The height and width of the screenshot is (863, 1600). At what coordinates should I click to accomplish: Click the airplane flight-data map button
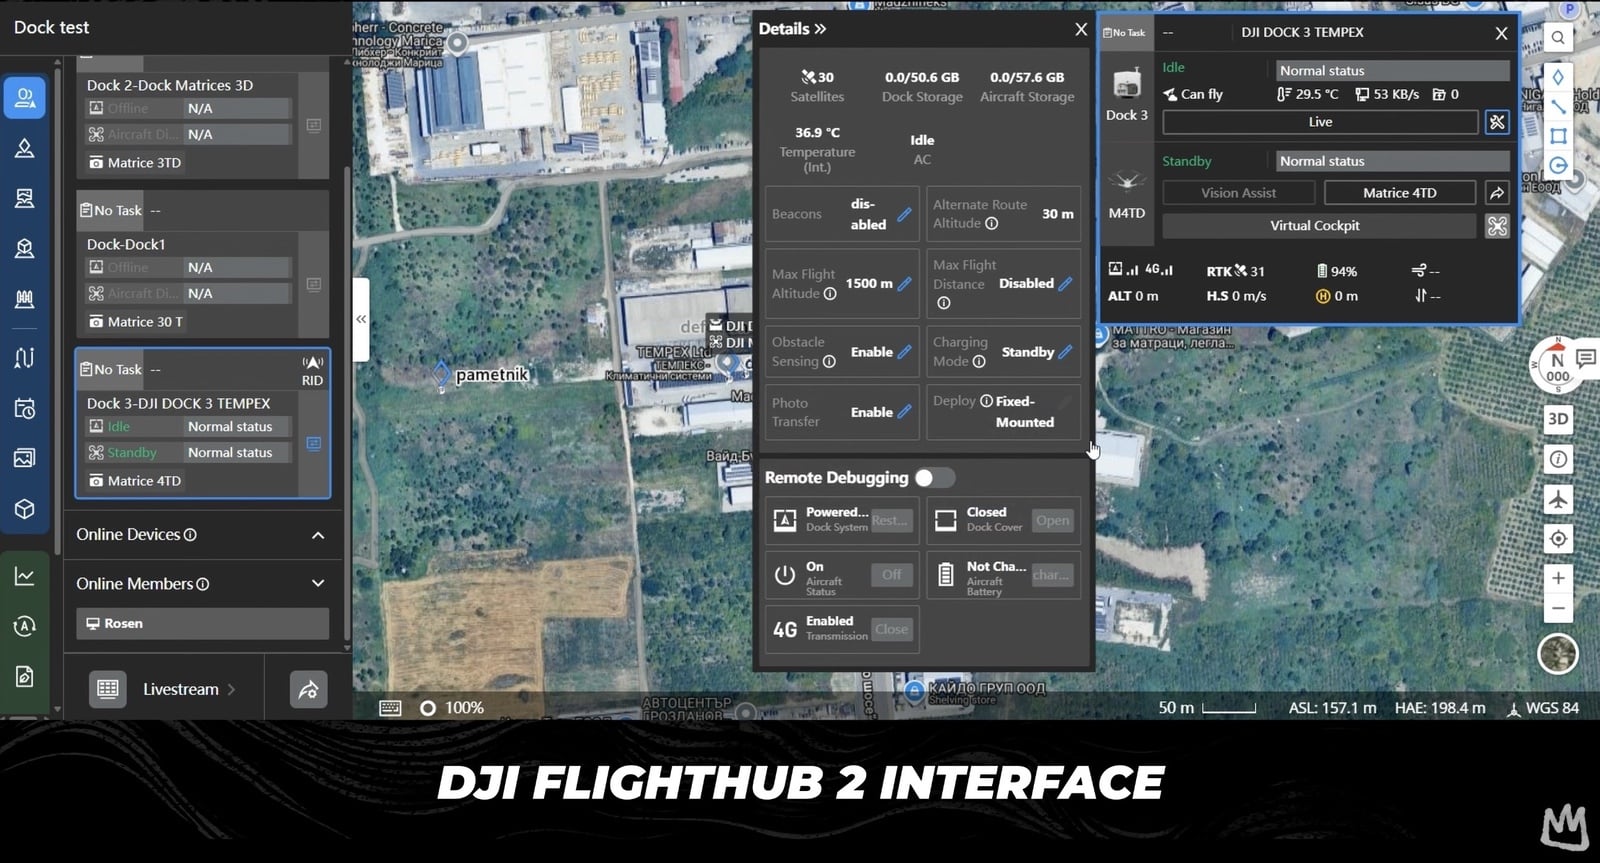point(1558,499)
